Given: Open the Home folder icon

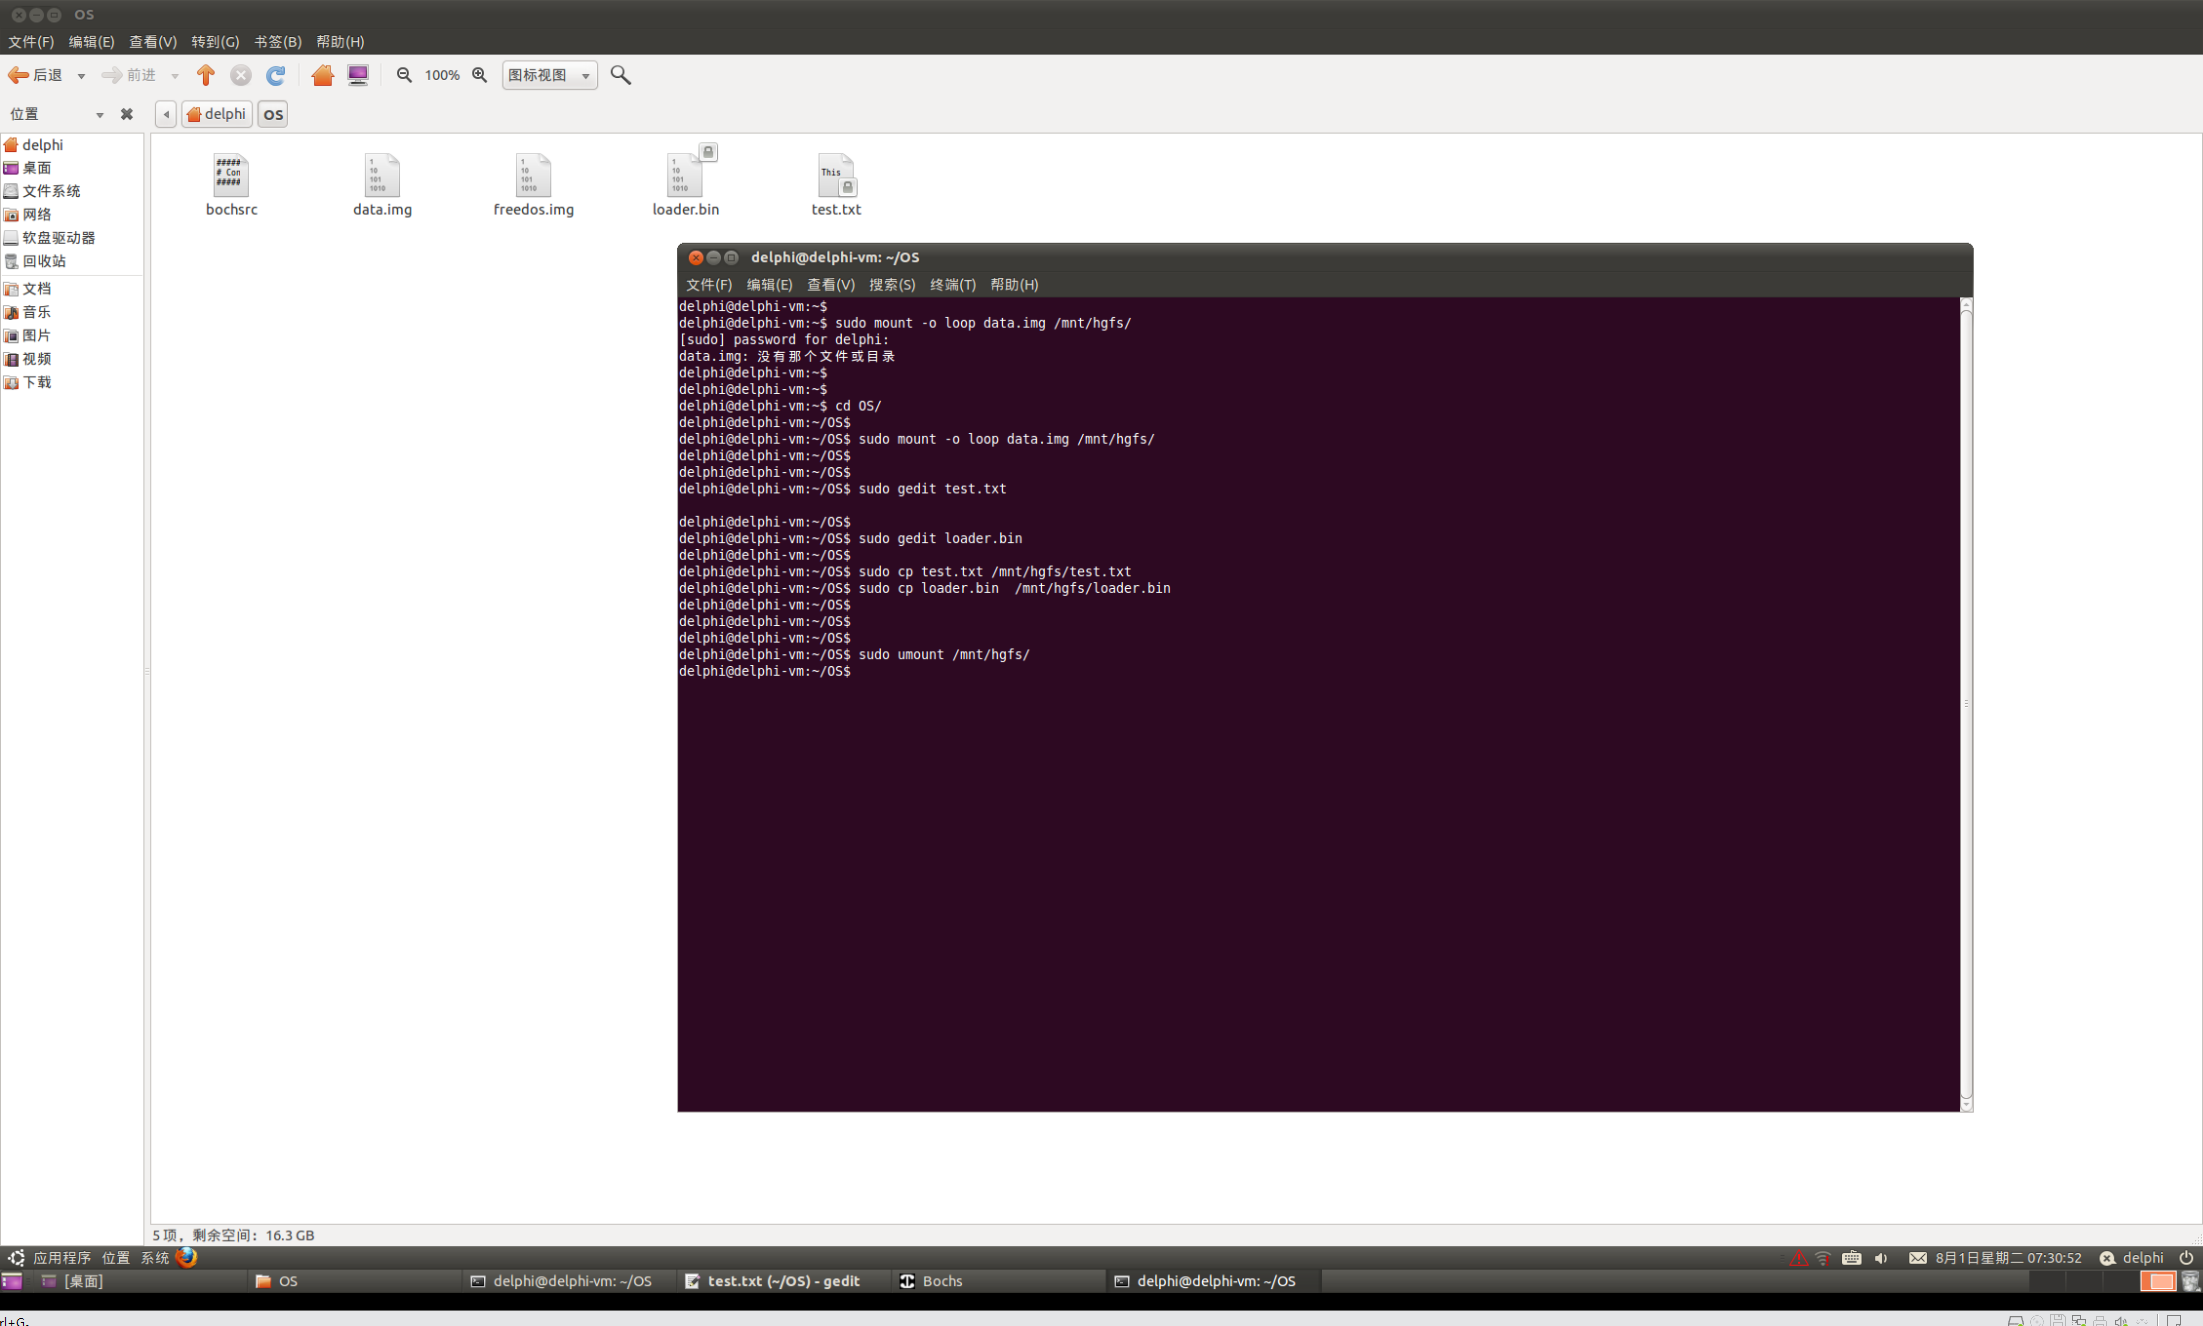Looking at the screenshot, I should click(x=322, y=75).
